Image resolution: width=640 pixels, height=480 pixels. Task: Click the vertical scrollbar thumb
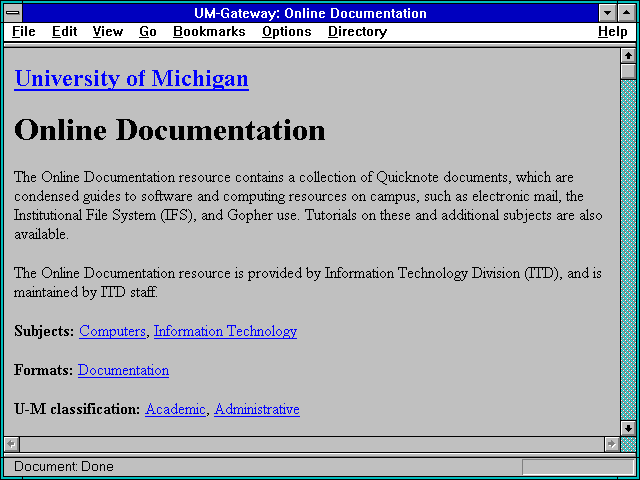coord(628,71)
